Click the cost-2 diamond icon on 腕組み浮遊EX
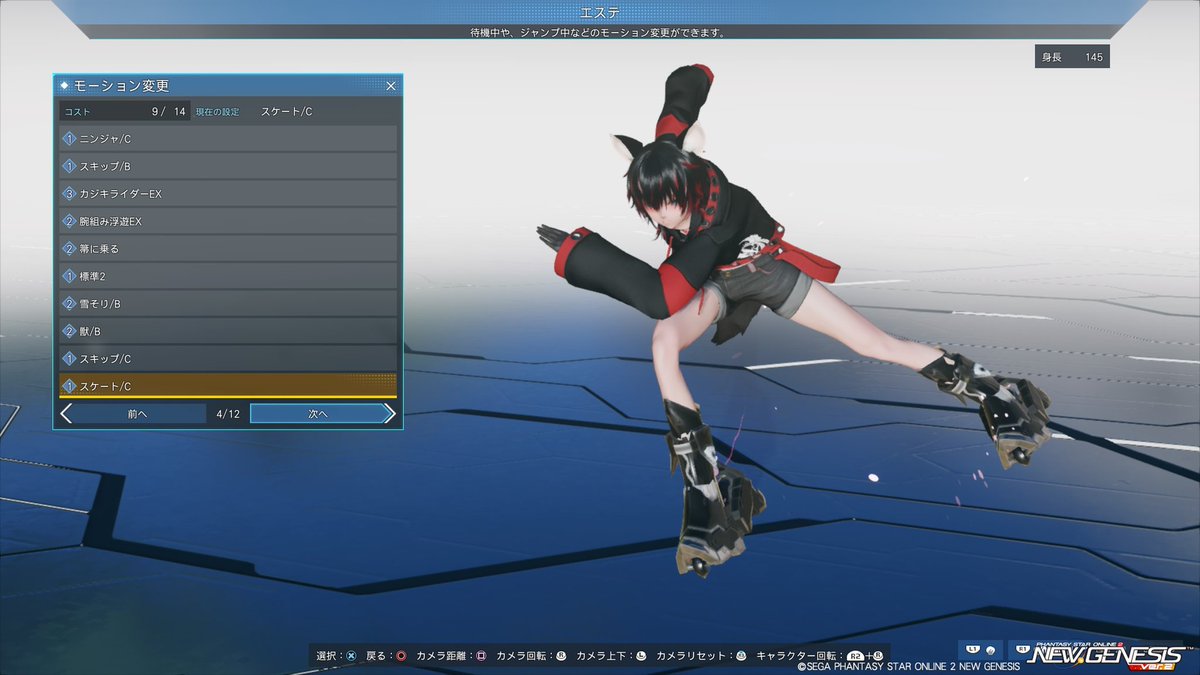 coord(70,221)
